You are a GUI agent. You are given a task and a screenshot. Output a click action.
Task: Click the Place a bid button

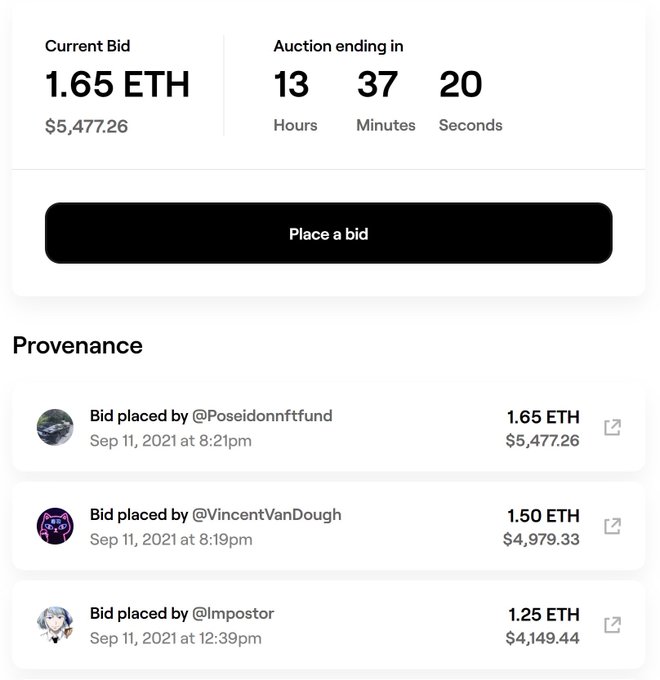coord(328,234)
